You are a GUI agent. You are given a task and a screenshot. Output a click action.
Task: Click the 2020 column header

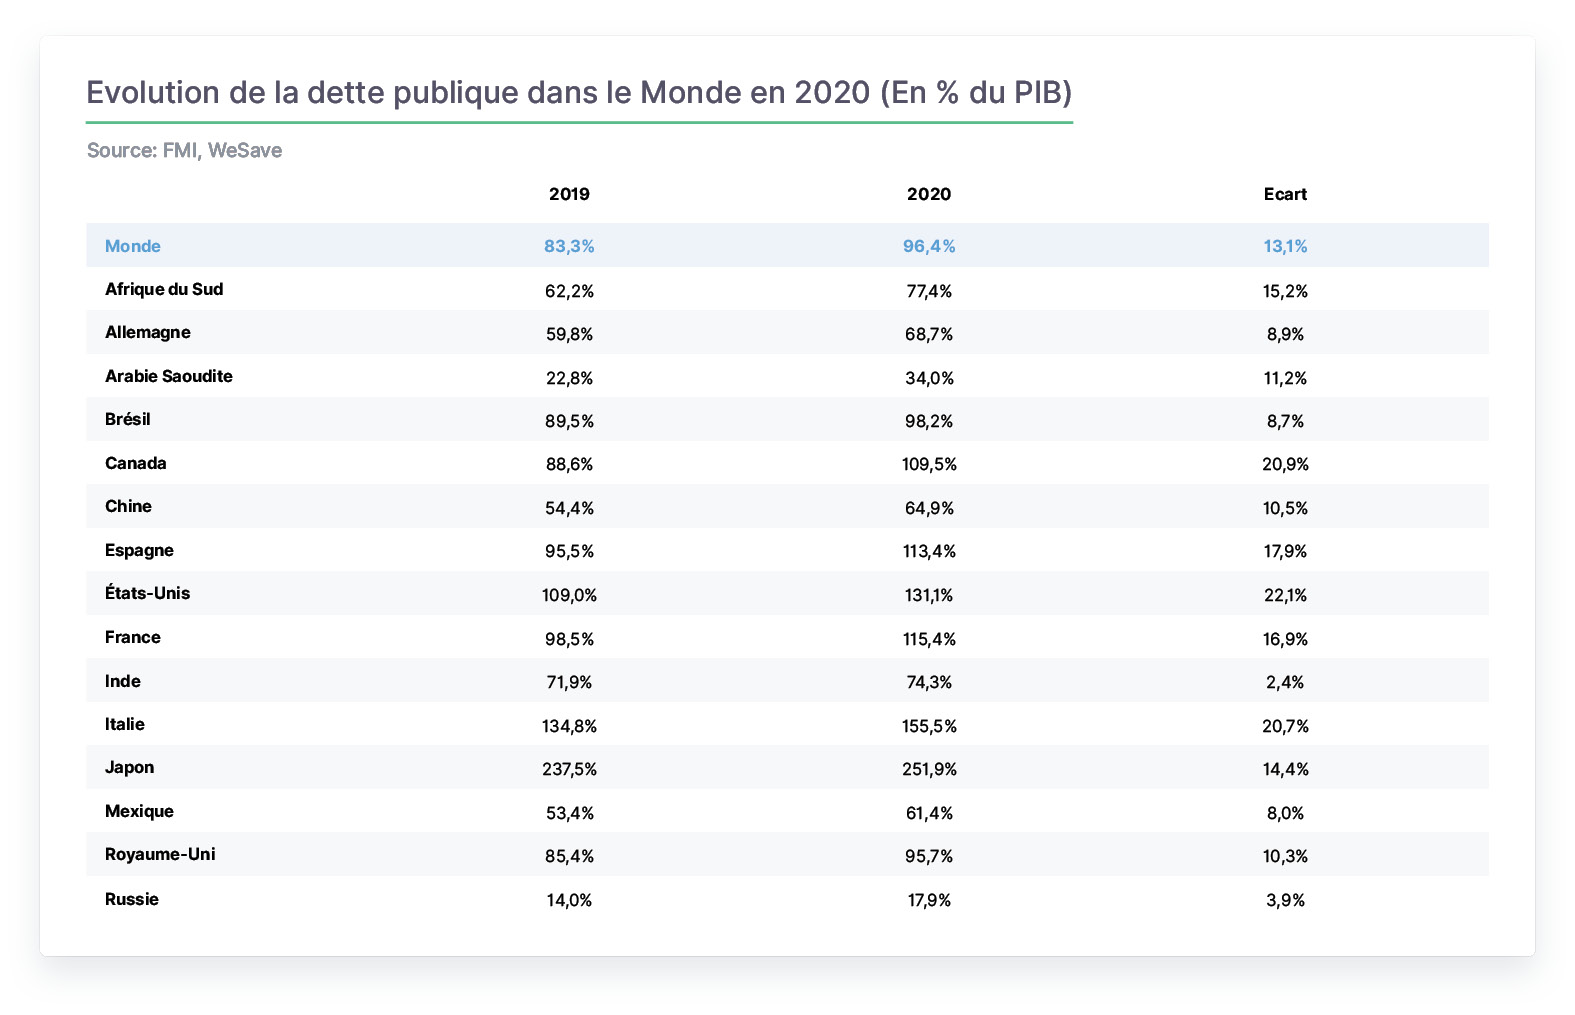pos(929,194)
